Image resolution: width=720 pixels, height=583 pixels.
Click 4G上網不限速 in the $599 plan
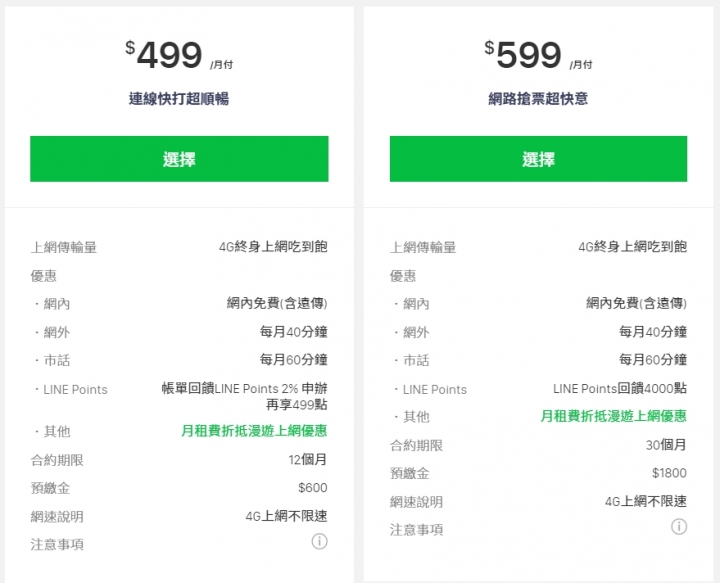(x=646, y=501)
